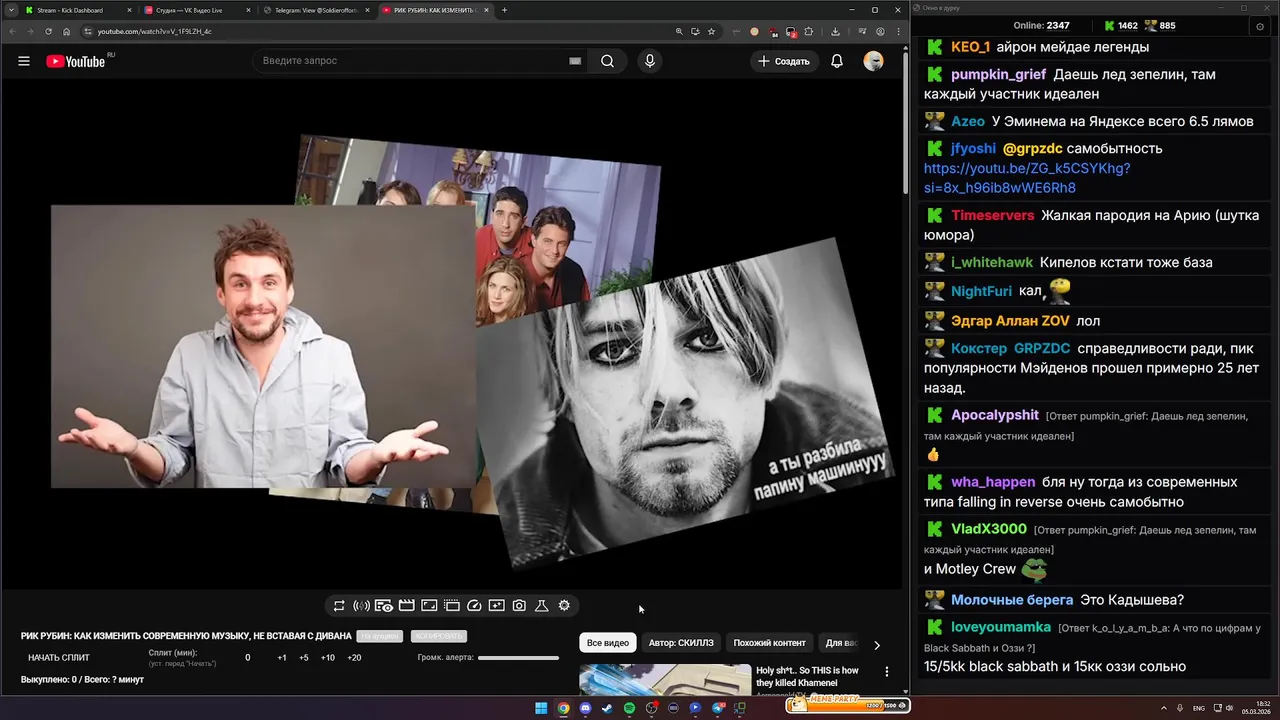This screenshot has height=720, width=1280.
Task: Click the broadcast waves icon in player toolbar
Action: [362, 606]
